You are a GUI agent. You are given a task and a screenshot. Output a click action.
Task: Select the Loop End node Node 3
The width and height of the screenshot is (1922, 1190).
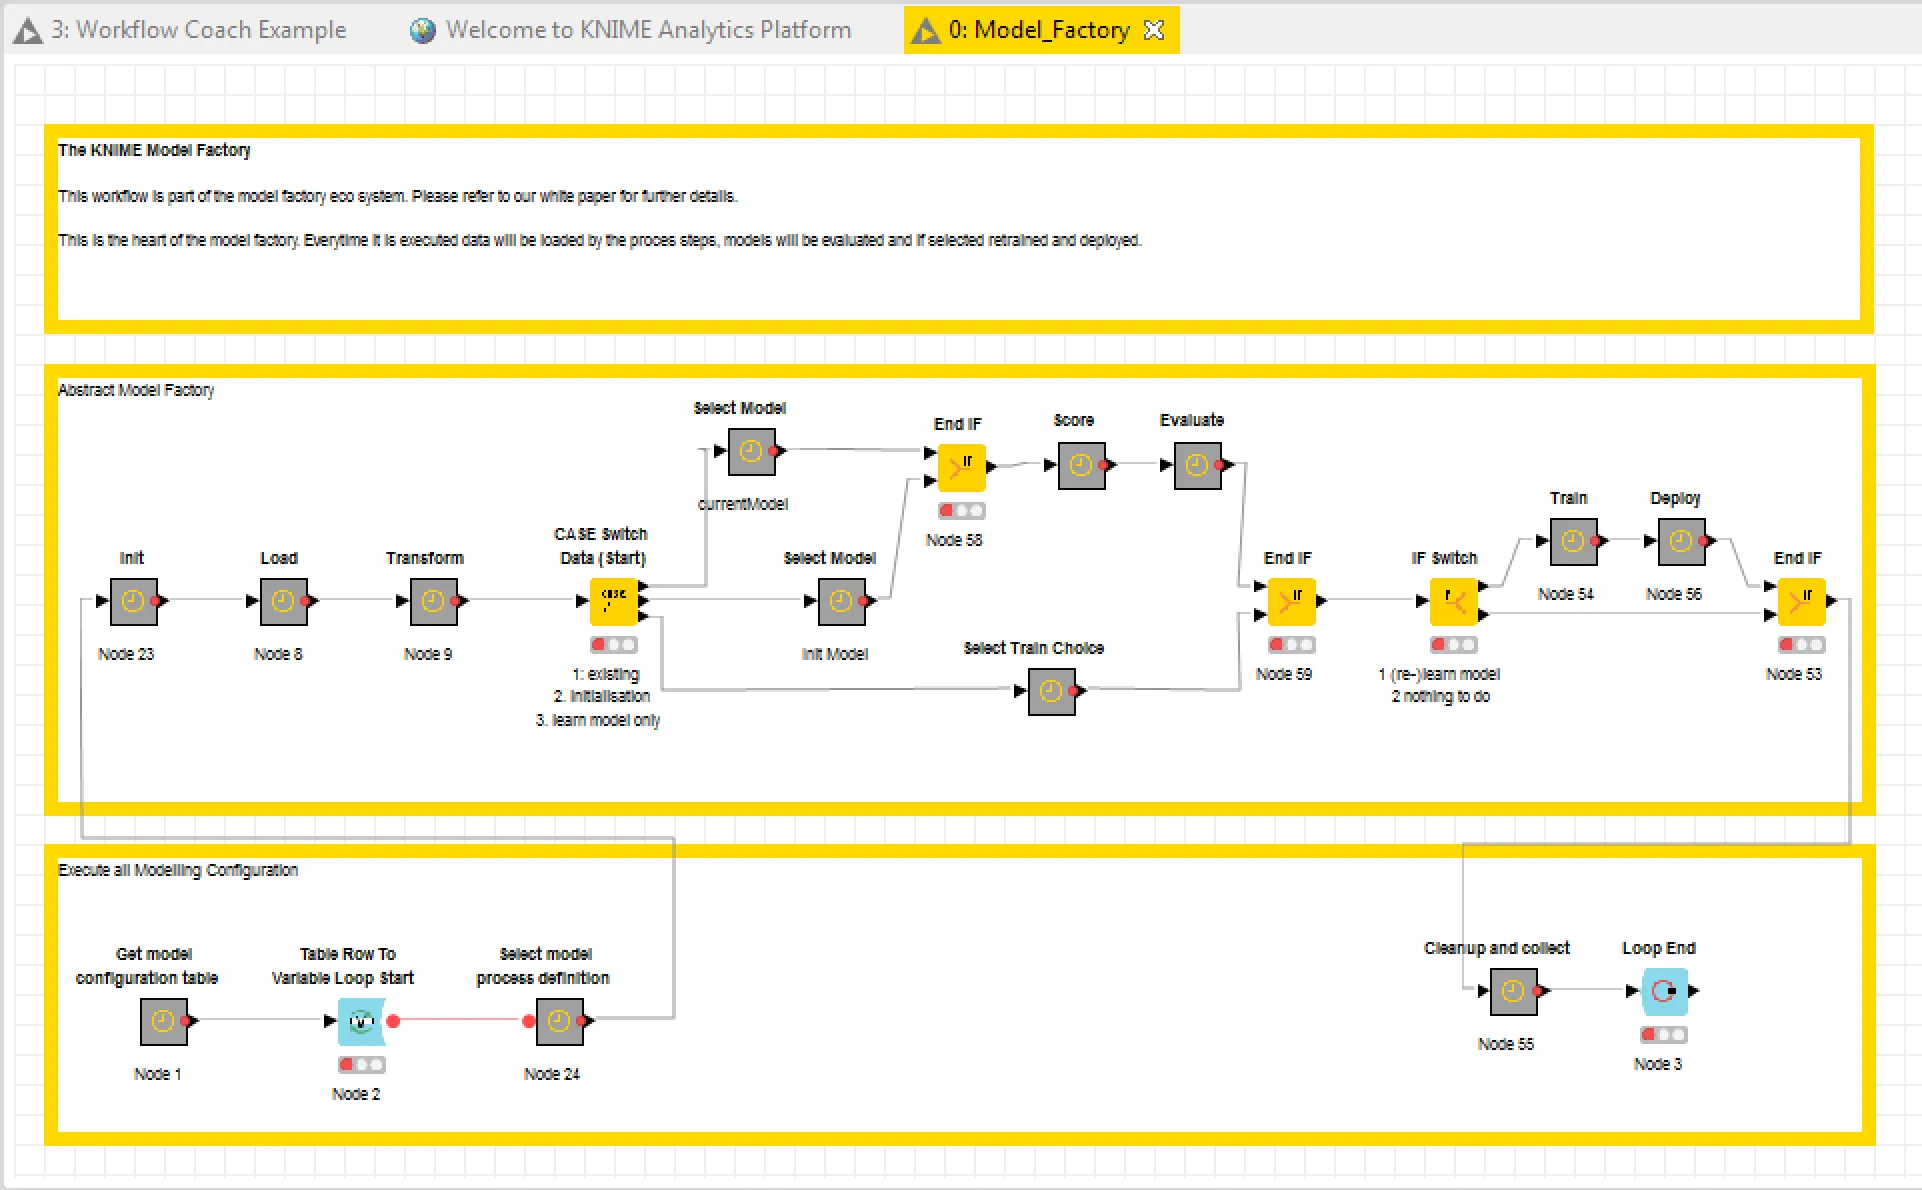pyautogui.click(x=1663, y=991)
